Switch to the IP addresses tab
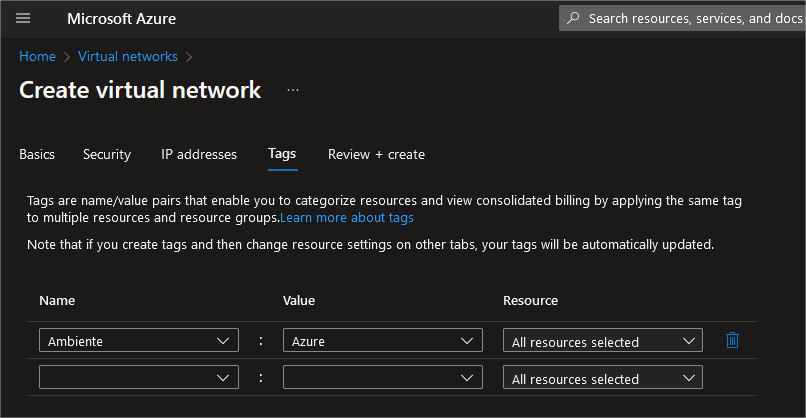Image resolution: width=806 pixels, height=418 pixels. point(199,154)
